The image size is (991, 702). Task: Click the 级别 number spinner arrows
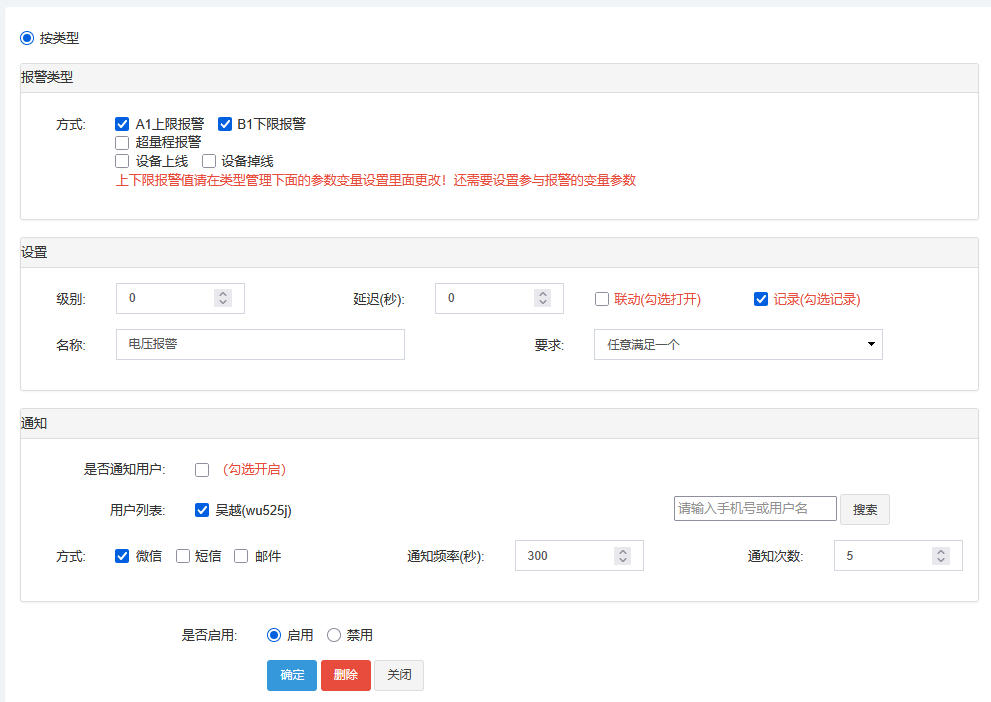(223, 298)
